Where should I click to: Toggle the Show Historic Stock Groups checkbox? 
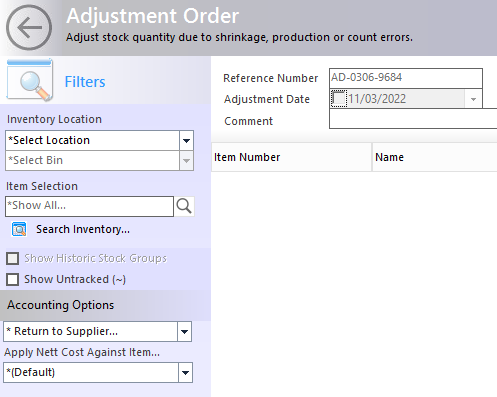13,258
